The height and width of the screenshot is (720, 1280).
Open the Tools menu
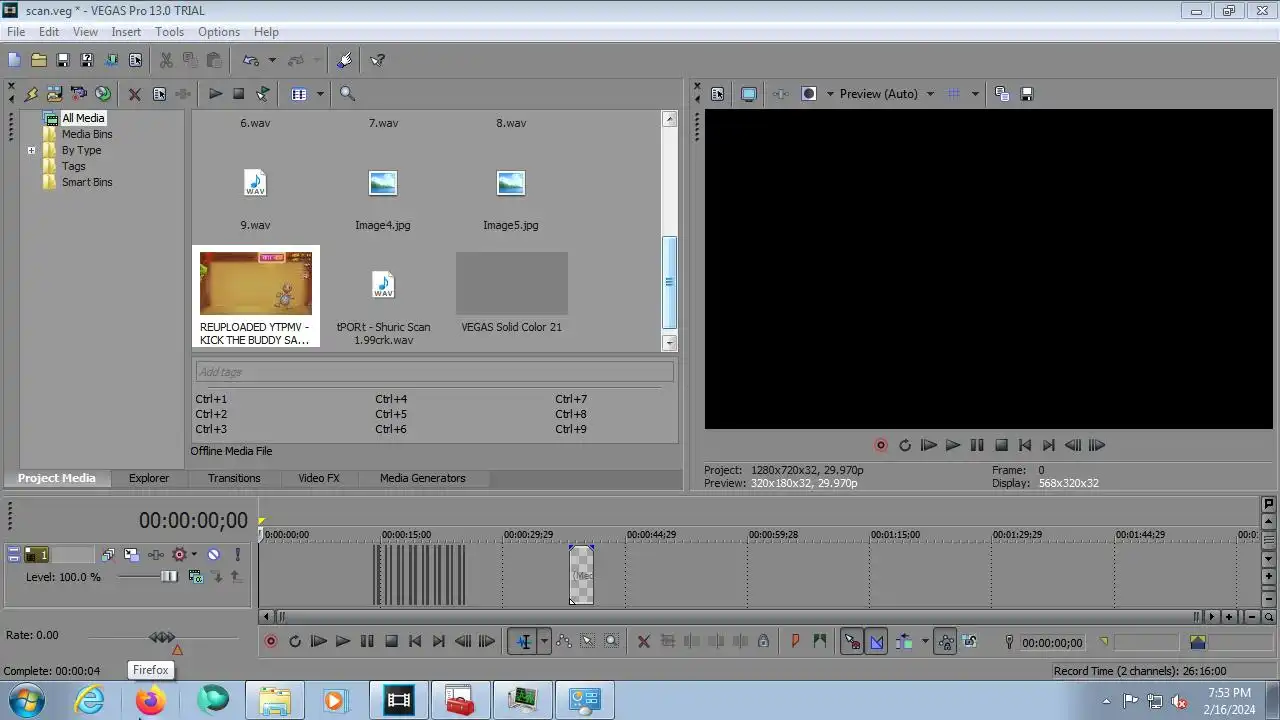[x=169, y=32]
